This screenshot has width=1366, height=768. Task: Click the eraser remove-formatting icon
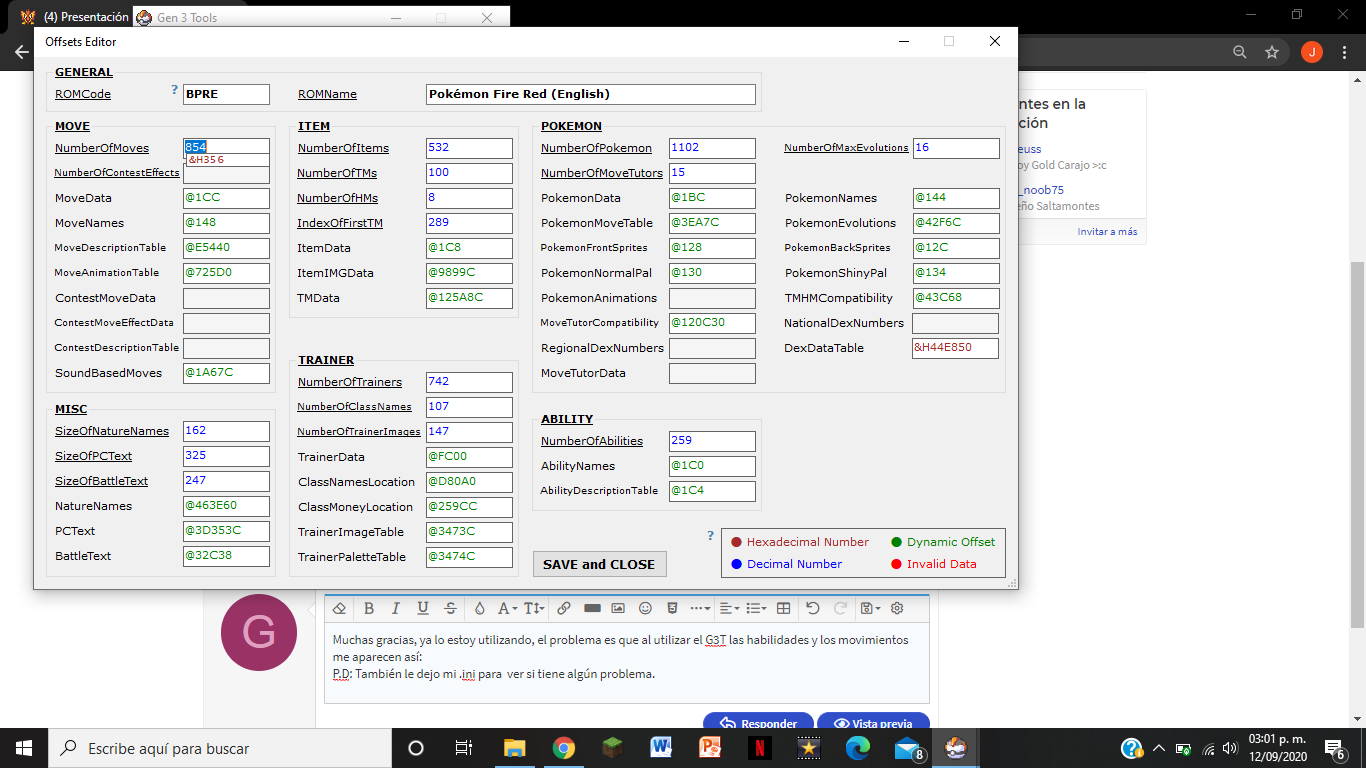pos(339,608)
